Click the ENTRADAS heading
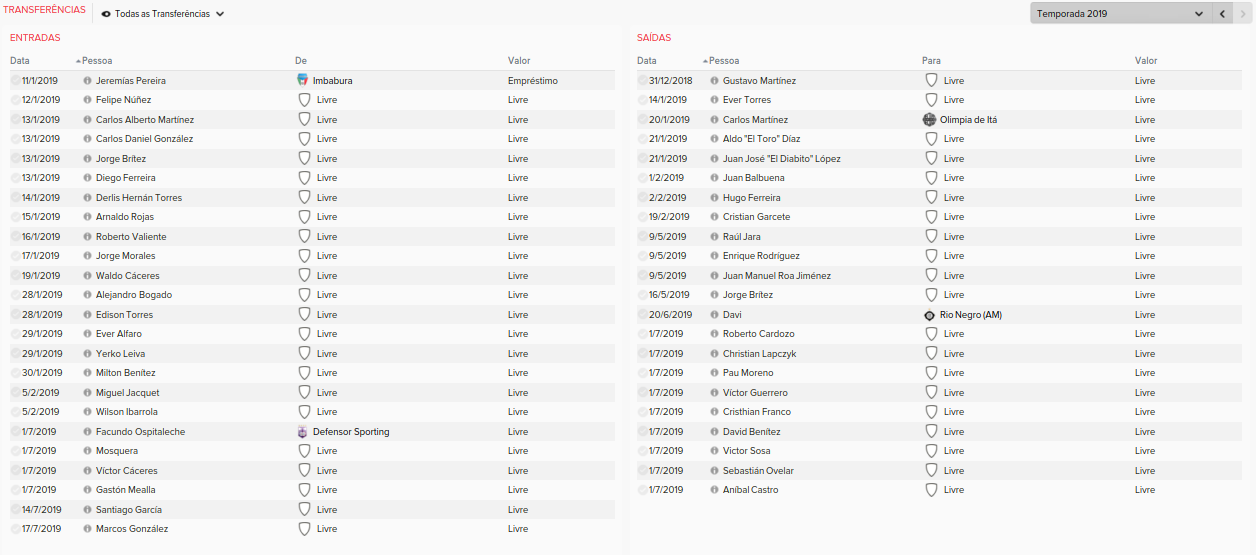Screen dimensions: 1256x555 tap(35, 38)
